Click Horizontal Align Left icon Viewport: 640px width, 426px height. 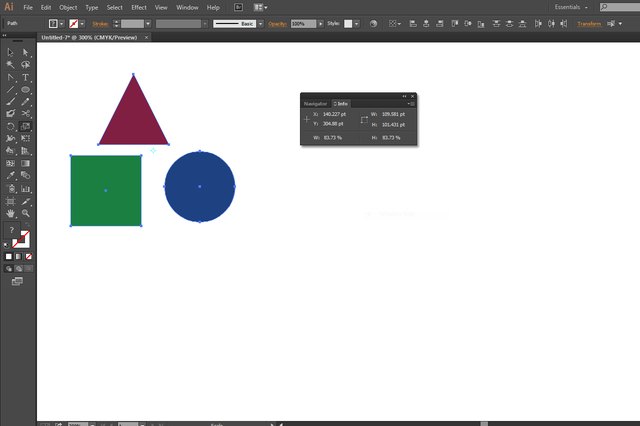point(413,24)
